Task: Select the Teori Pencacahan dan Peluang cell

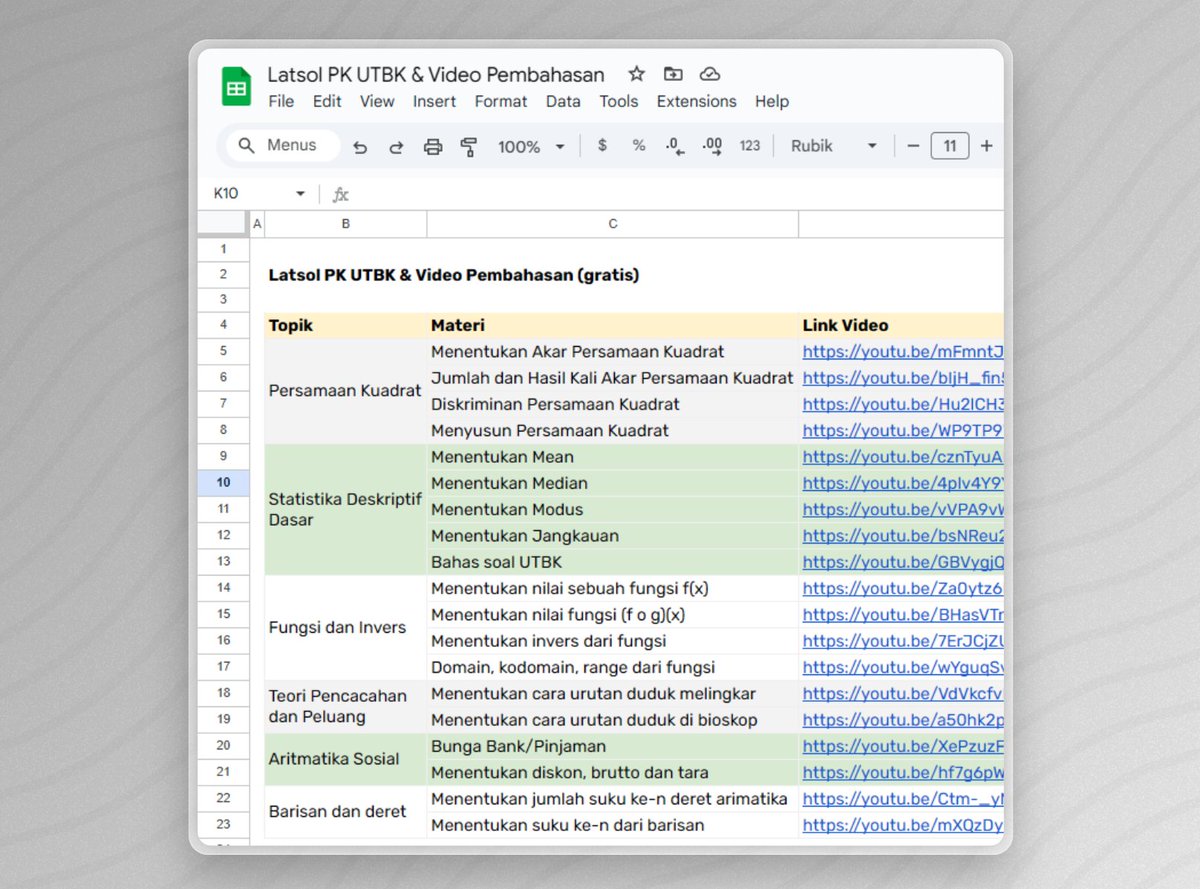Action: (x=345, y=706)
